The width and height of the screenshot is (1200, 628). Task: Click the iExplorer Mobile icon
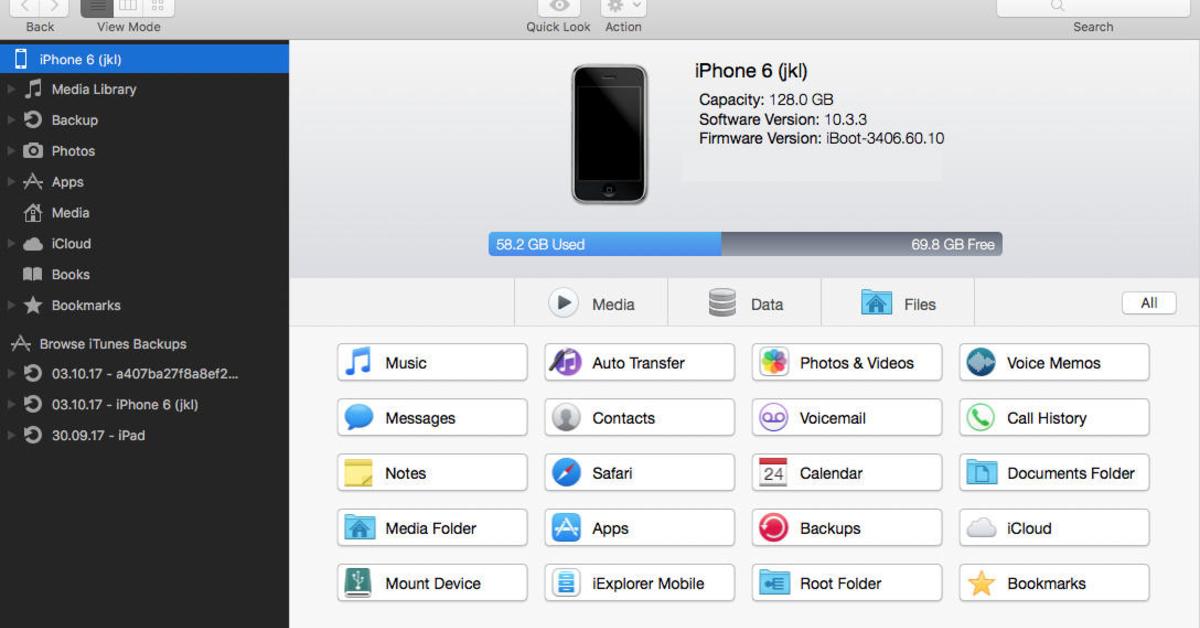pyautogui.click(x=566, y=583)
